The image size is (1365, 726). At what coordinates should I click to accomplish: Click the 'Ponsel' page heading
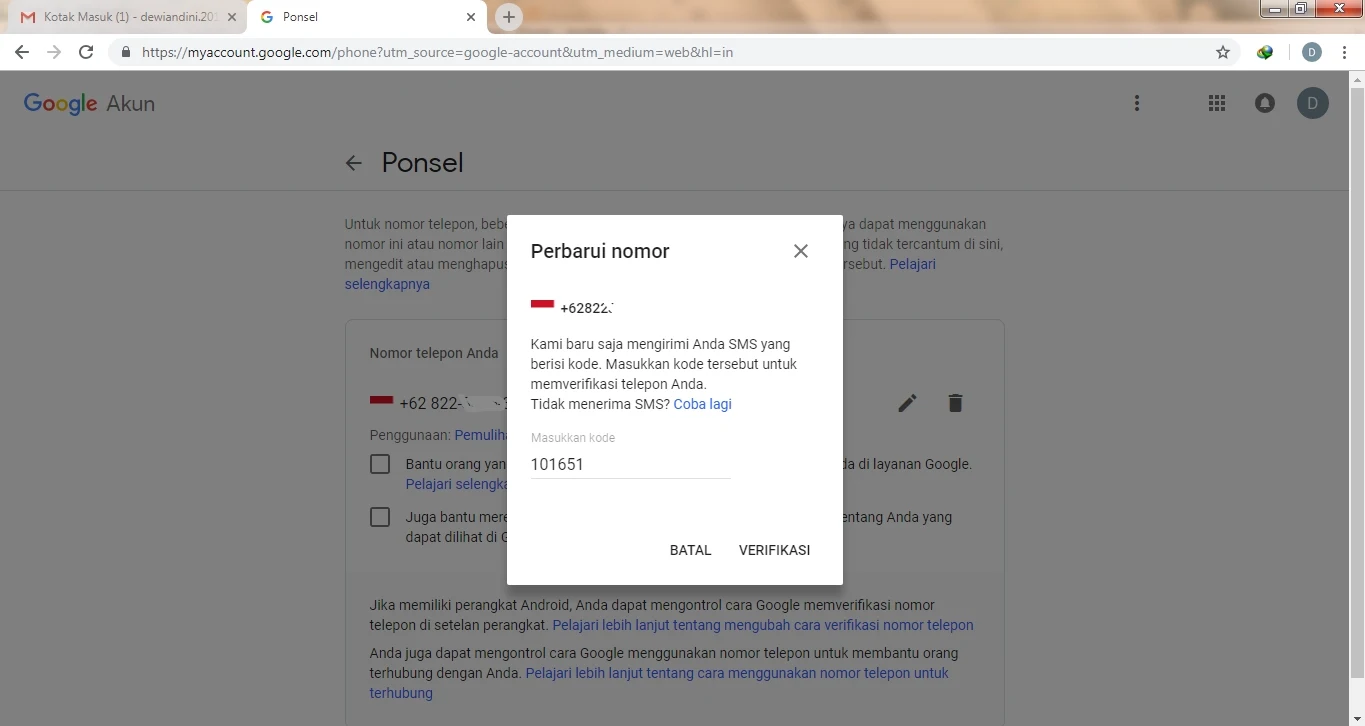(422, 163)
